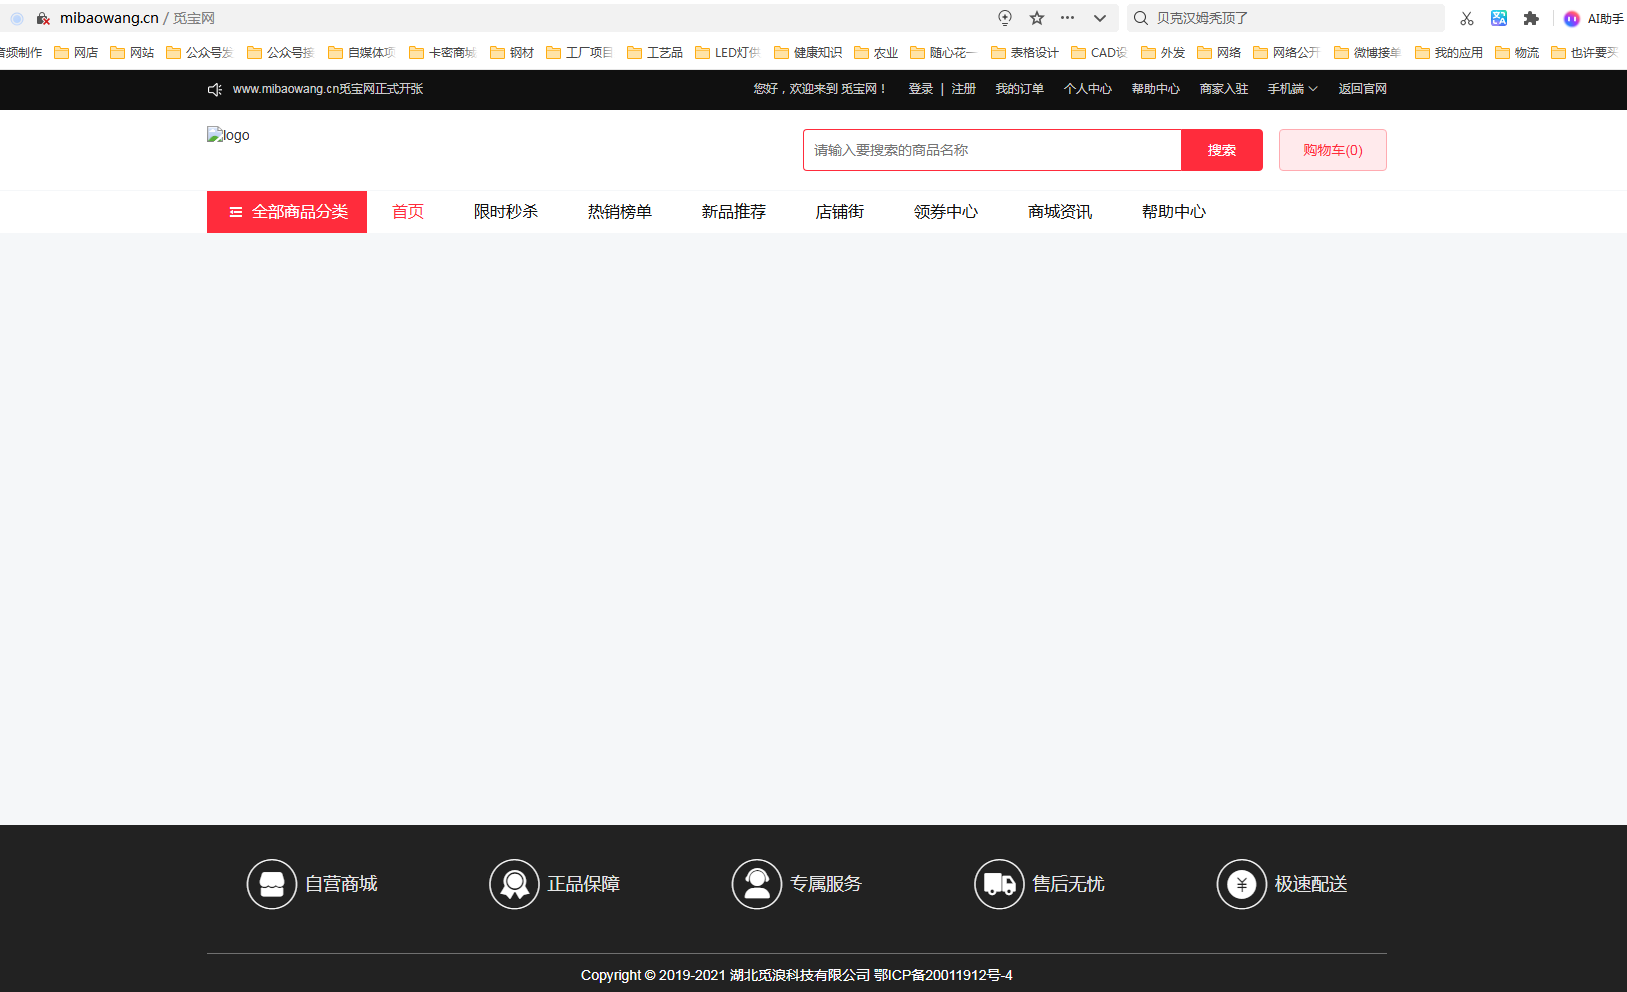Click 返回官网 link
Viewport: 1627px width, 992px height.
click(x=1362, y=89)
